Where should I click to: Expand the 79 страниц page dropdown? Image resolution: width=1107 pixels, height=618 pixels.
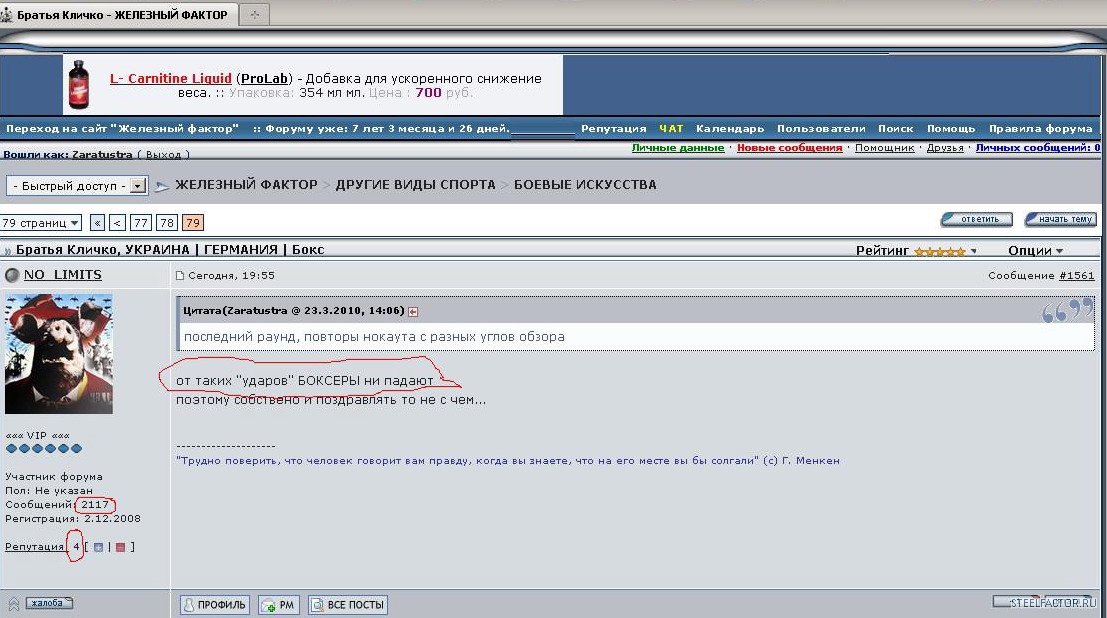(x=41, y=222)
